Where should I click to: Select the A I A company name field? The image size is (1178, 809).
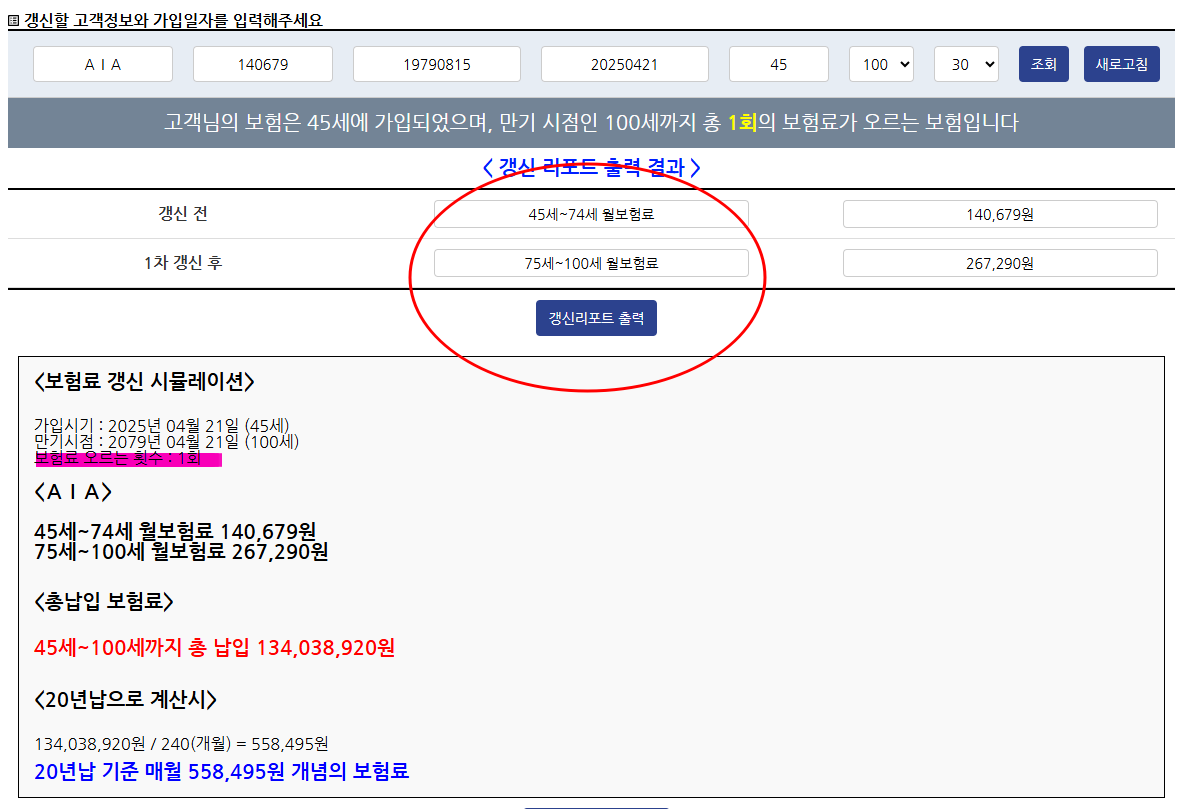pyautogui.click(x=102, y=63)
